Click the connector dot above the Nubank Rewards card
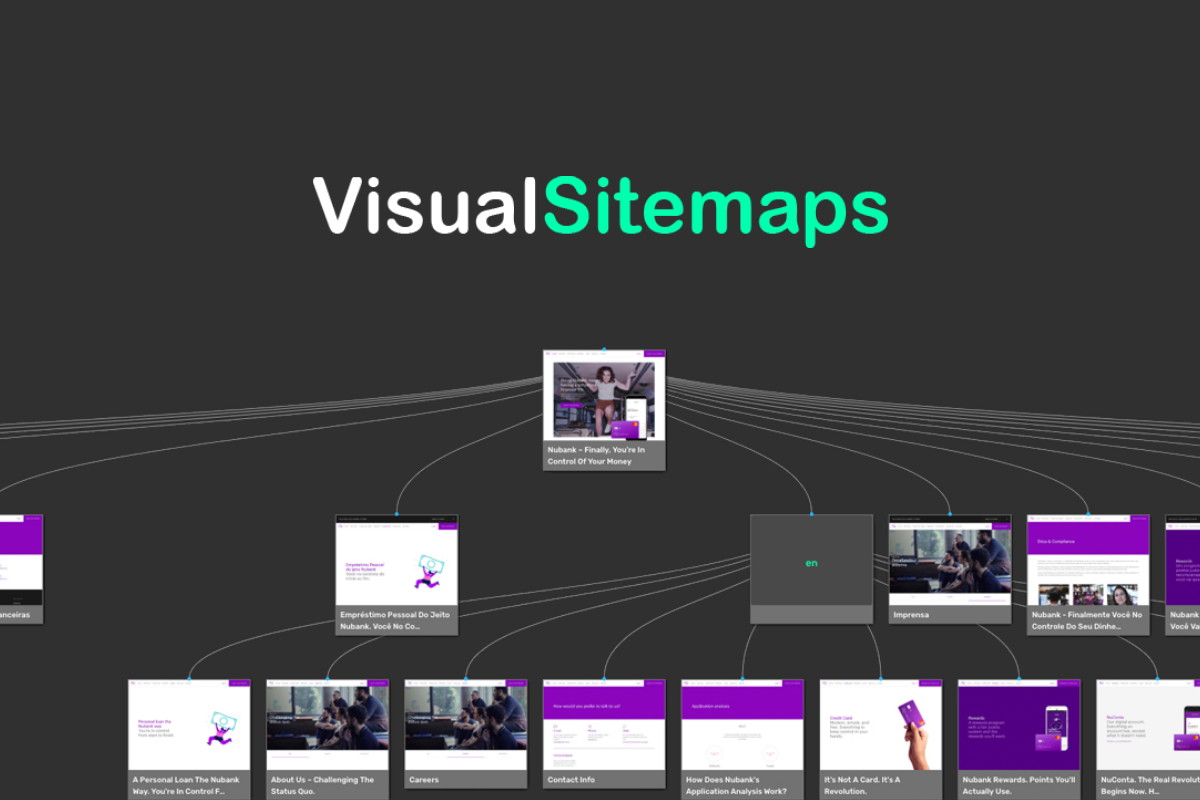The width and height of the screenshot is (1200, 800). point(1019,679)
